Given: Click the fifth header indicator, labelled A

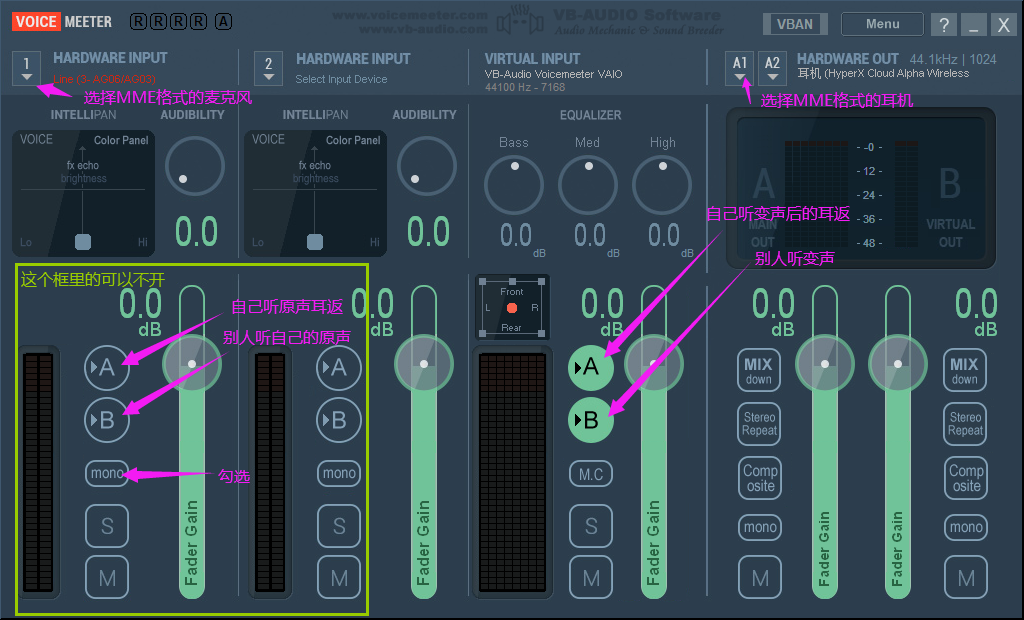Looking at the screenshot, I should coord(223,22).
